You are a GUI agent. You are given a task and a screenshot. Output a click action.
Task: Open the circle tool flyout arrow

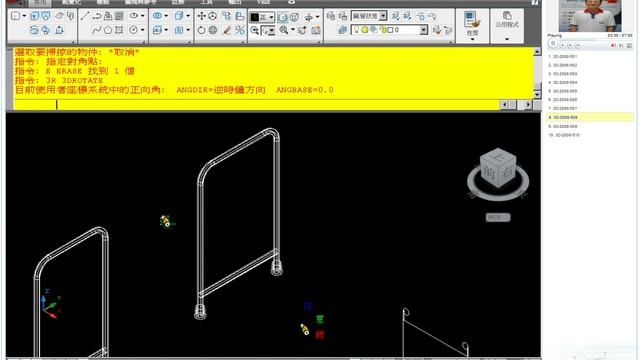click(142, 30)
